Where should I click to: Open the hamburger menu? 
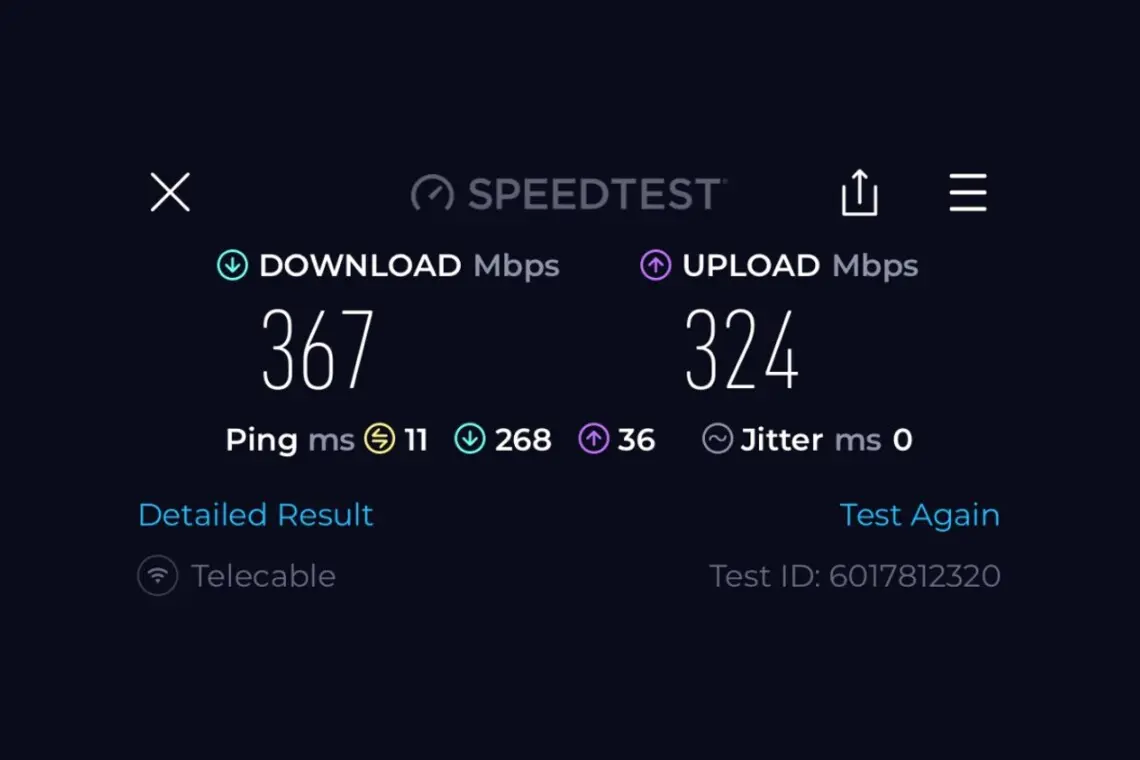coord(968,193)
